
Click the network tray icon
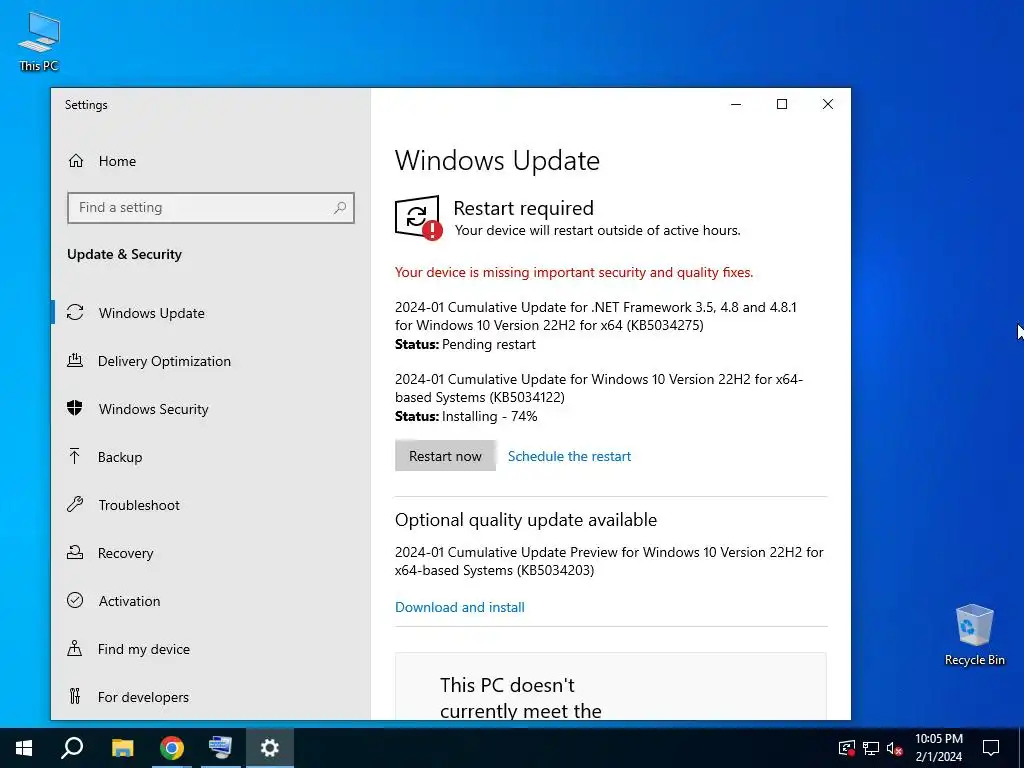871,748
